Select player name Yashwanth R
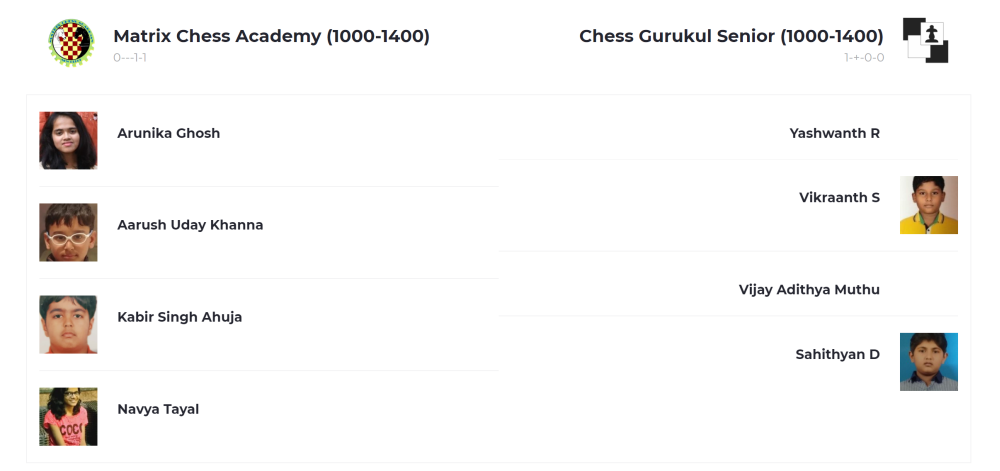The width and height of the screenshot is (1000, 471). click(834, 133)
